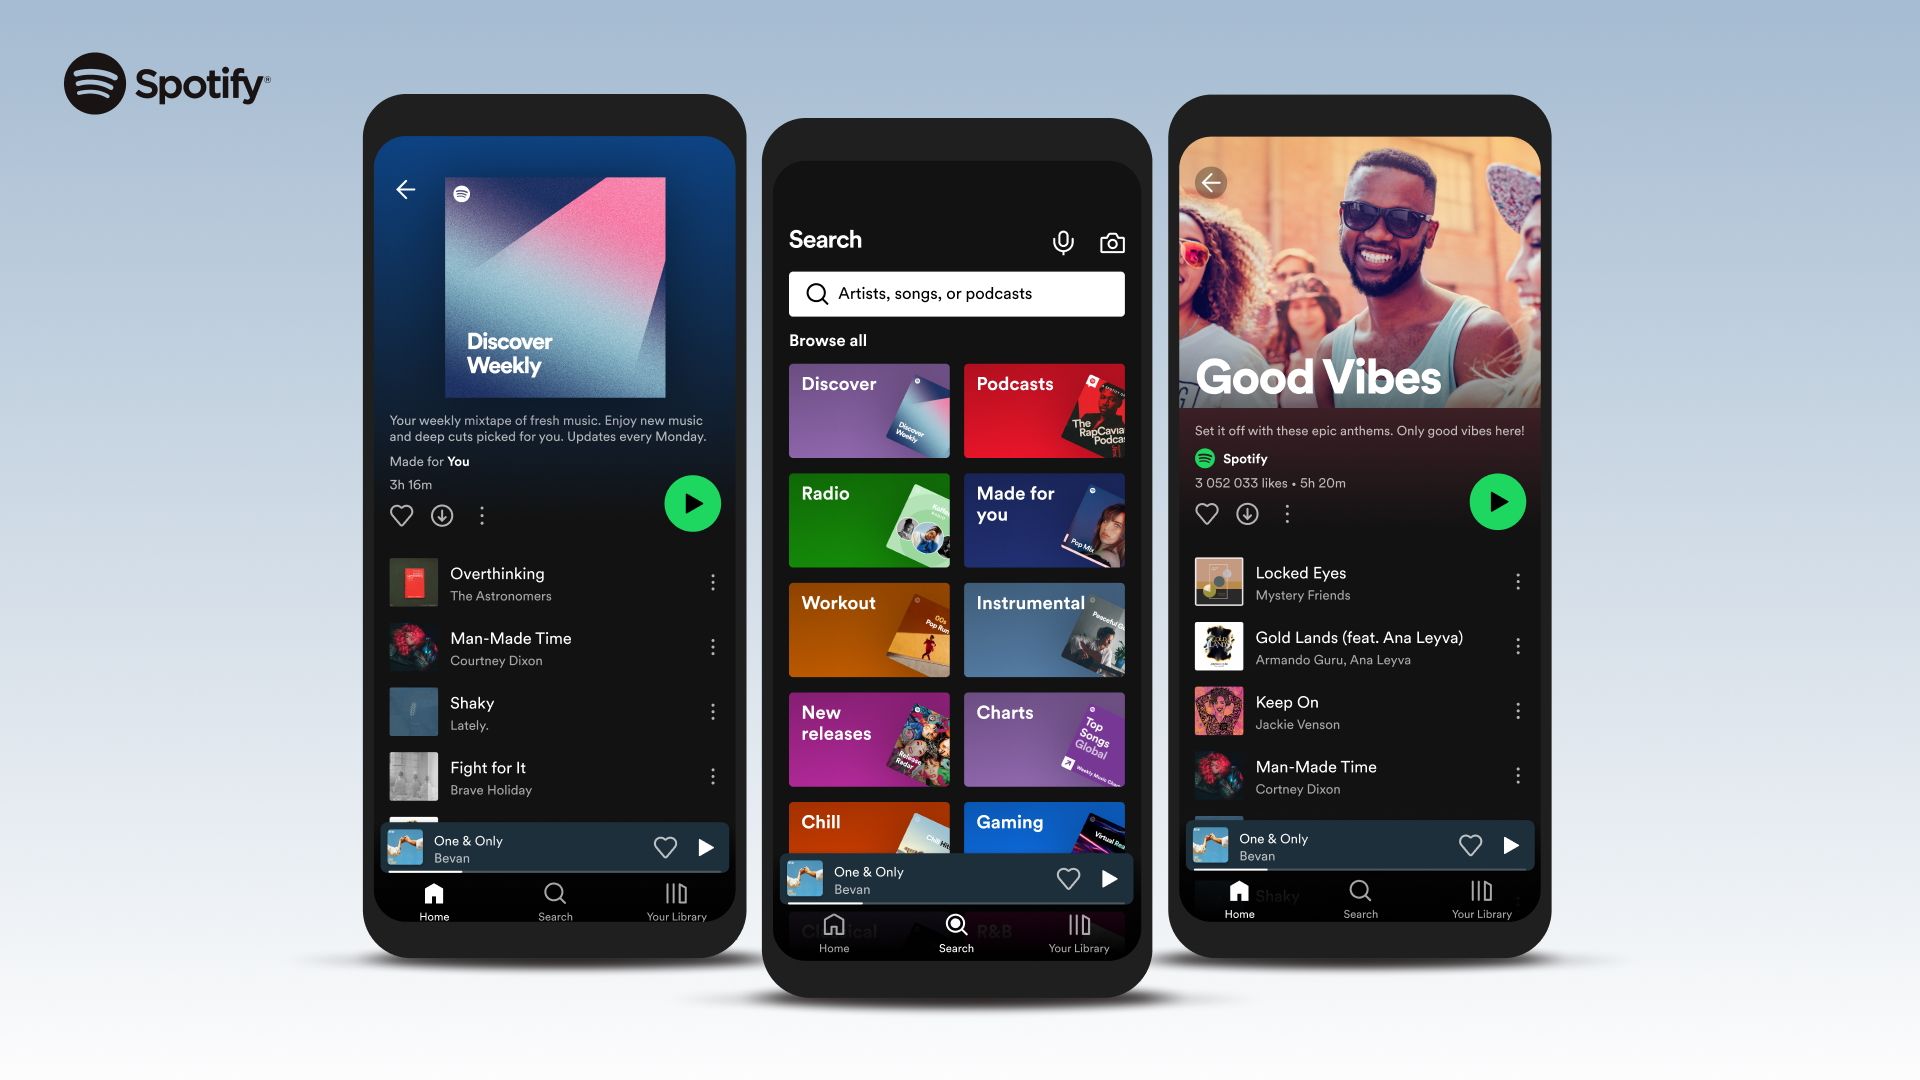Tap the back arrow on Good Vibes screen
The width and height of the screenshot is (1920, 1080).
coord(1212,182)
